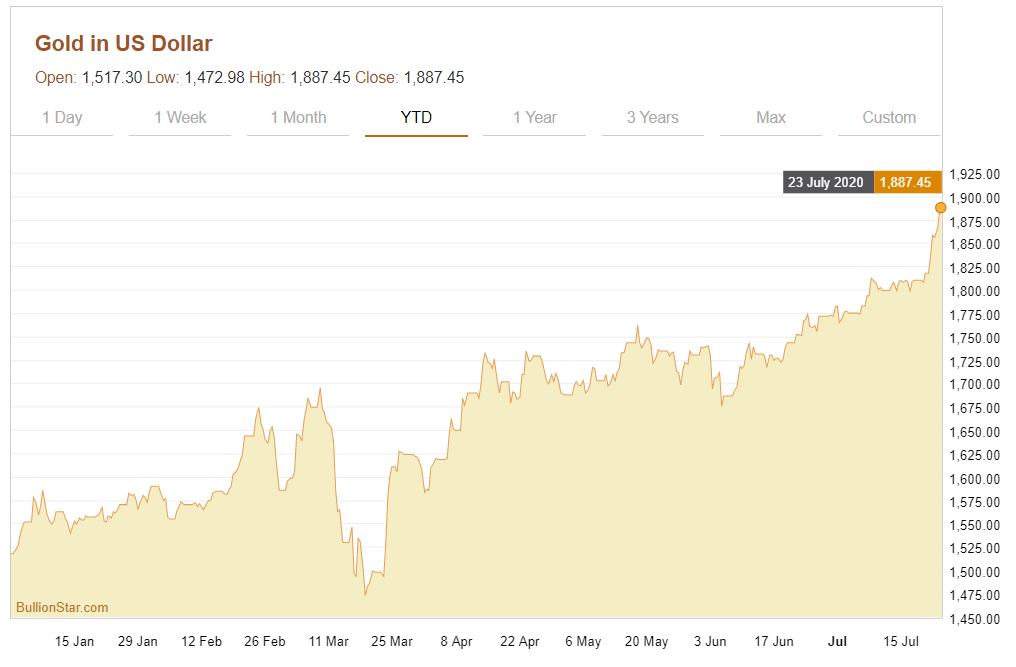The image size is (1016, 667).
Task: Click the 6 May axis label
Action: (x=583, y=641)
